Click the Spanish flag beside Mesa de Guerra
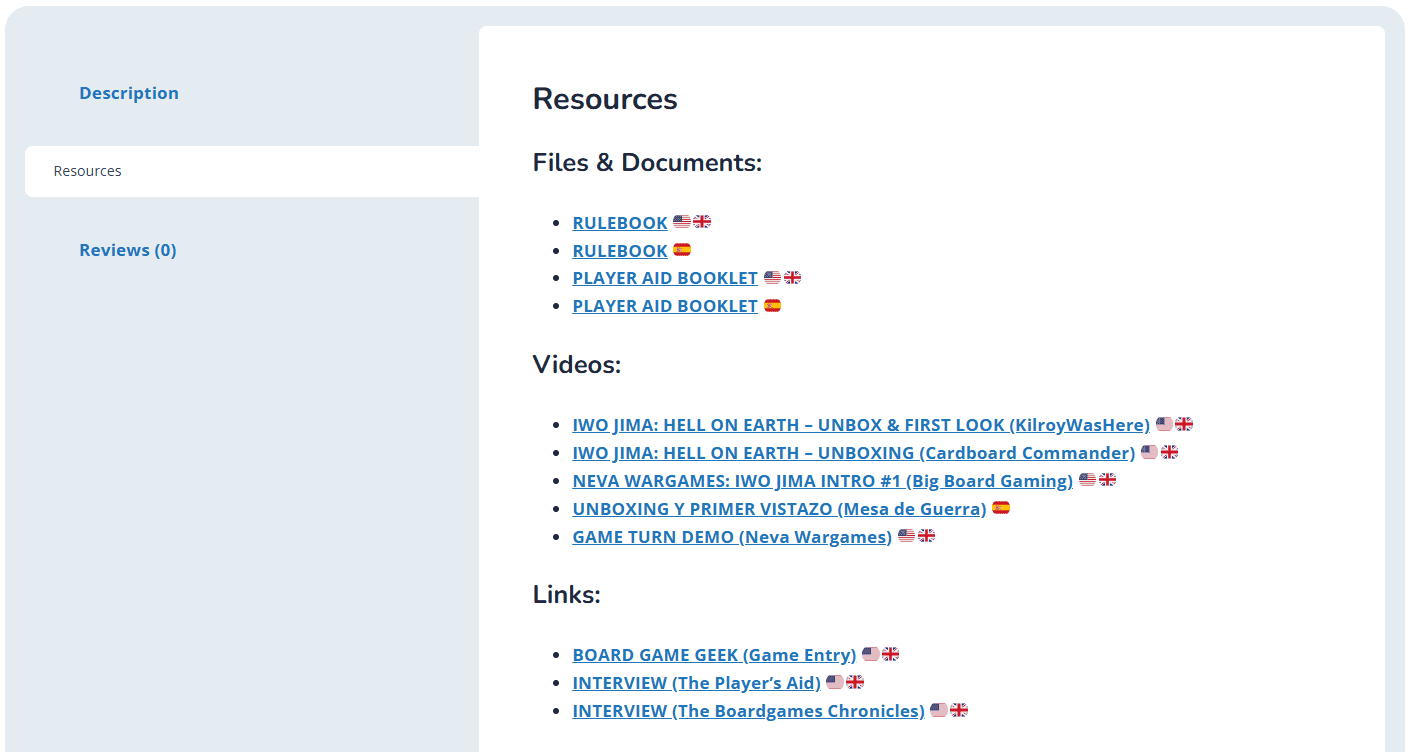The height and width of the screenshot is (752, 1414). (1001, 508)
